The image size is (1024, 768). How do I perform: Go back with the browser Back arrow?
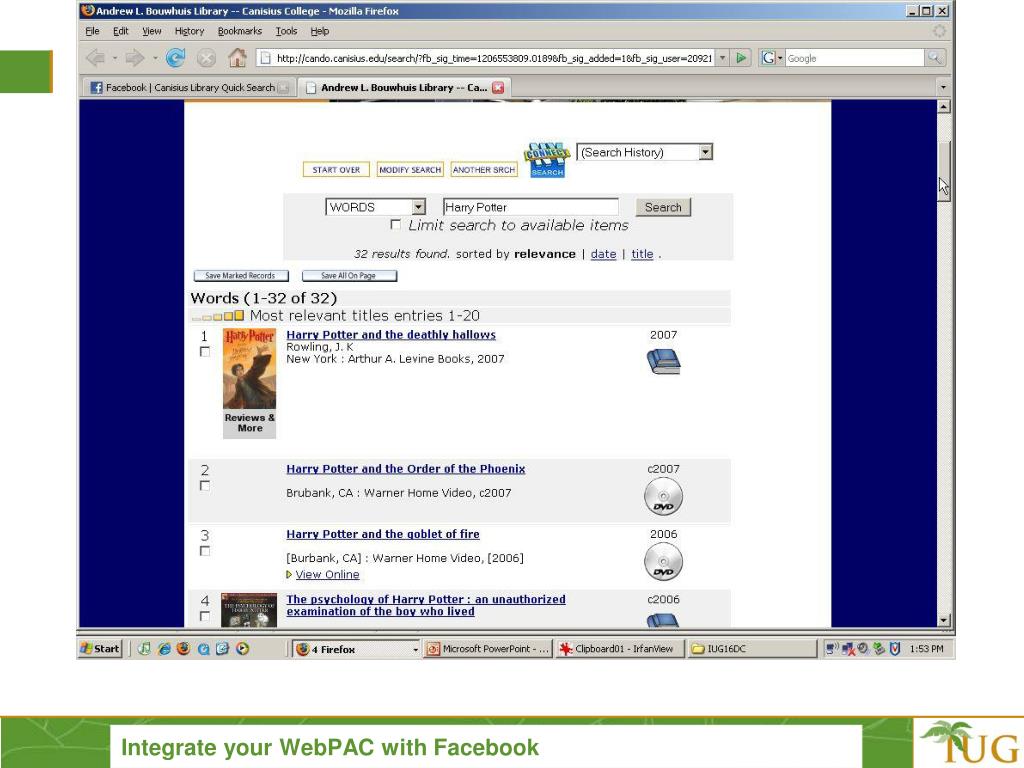(95, 58)
